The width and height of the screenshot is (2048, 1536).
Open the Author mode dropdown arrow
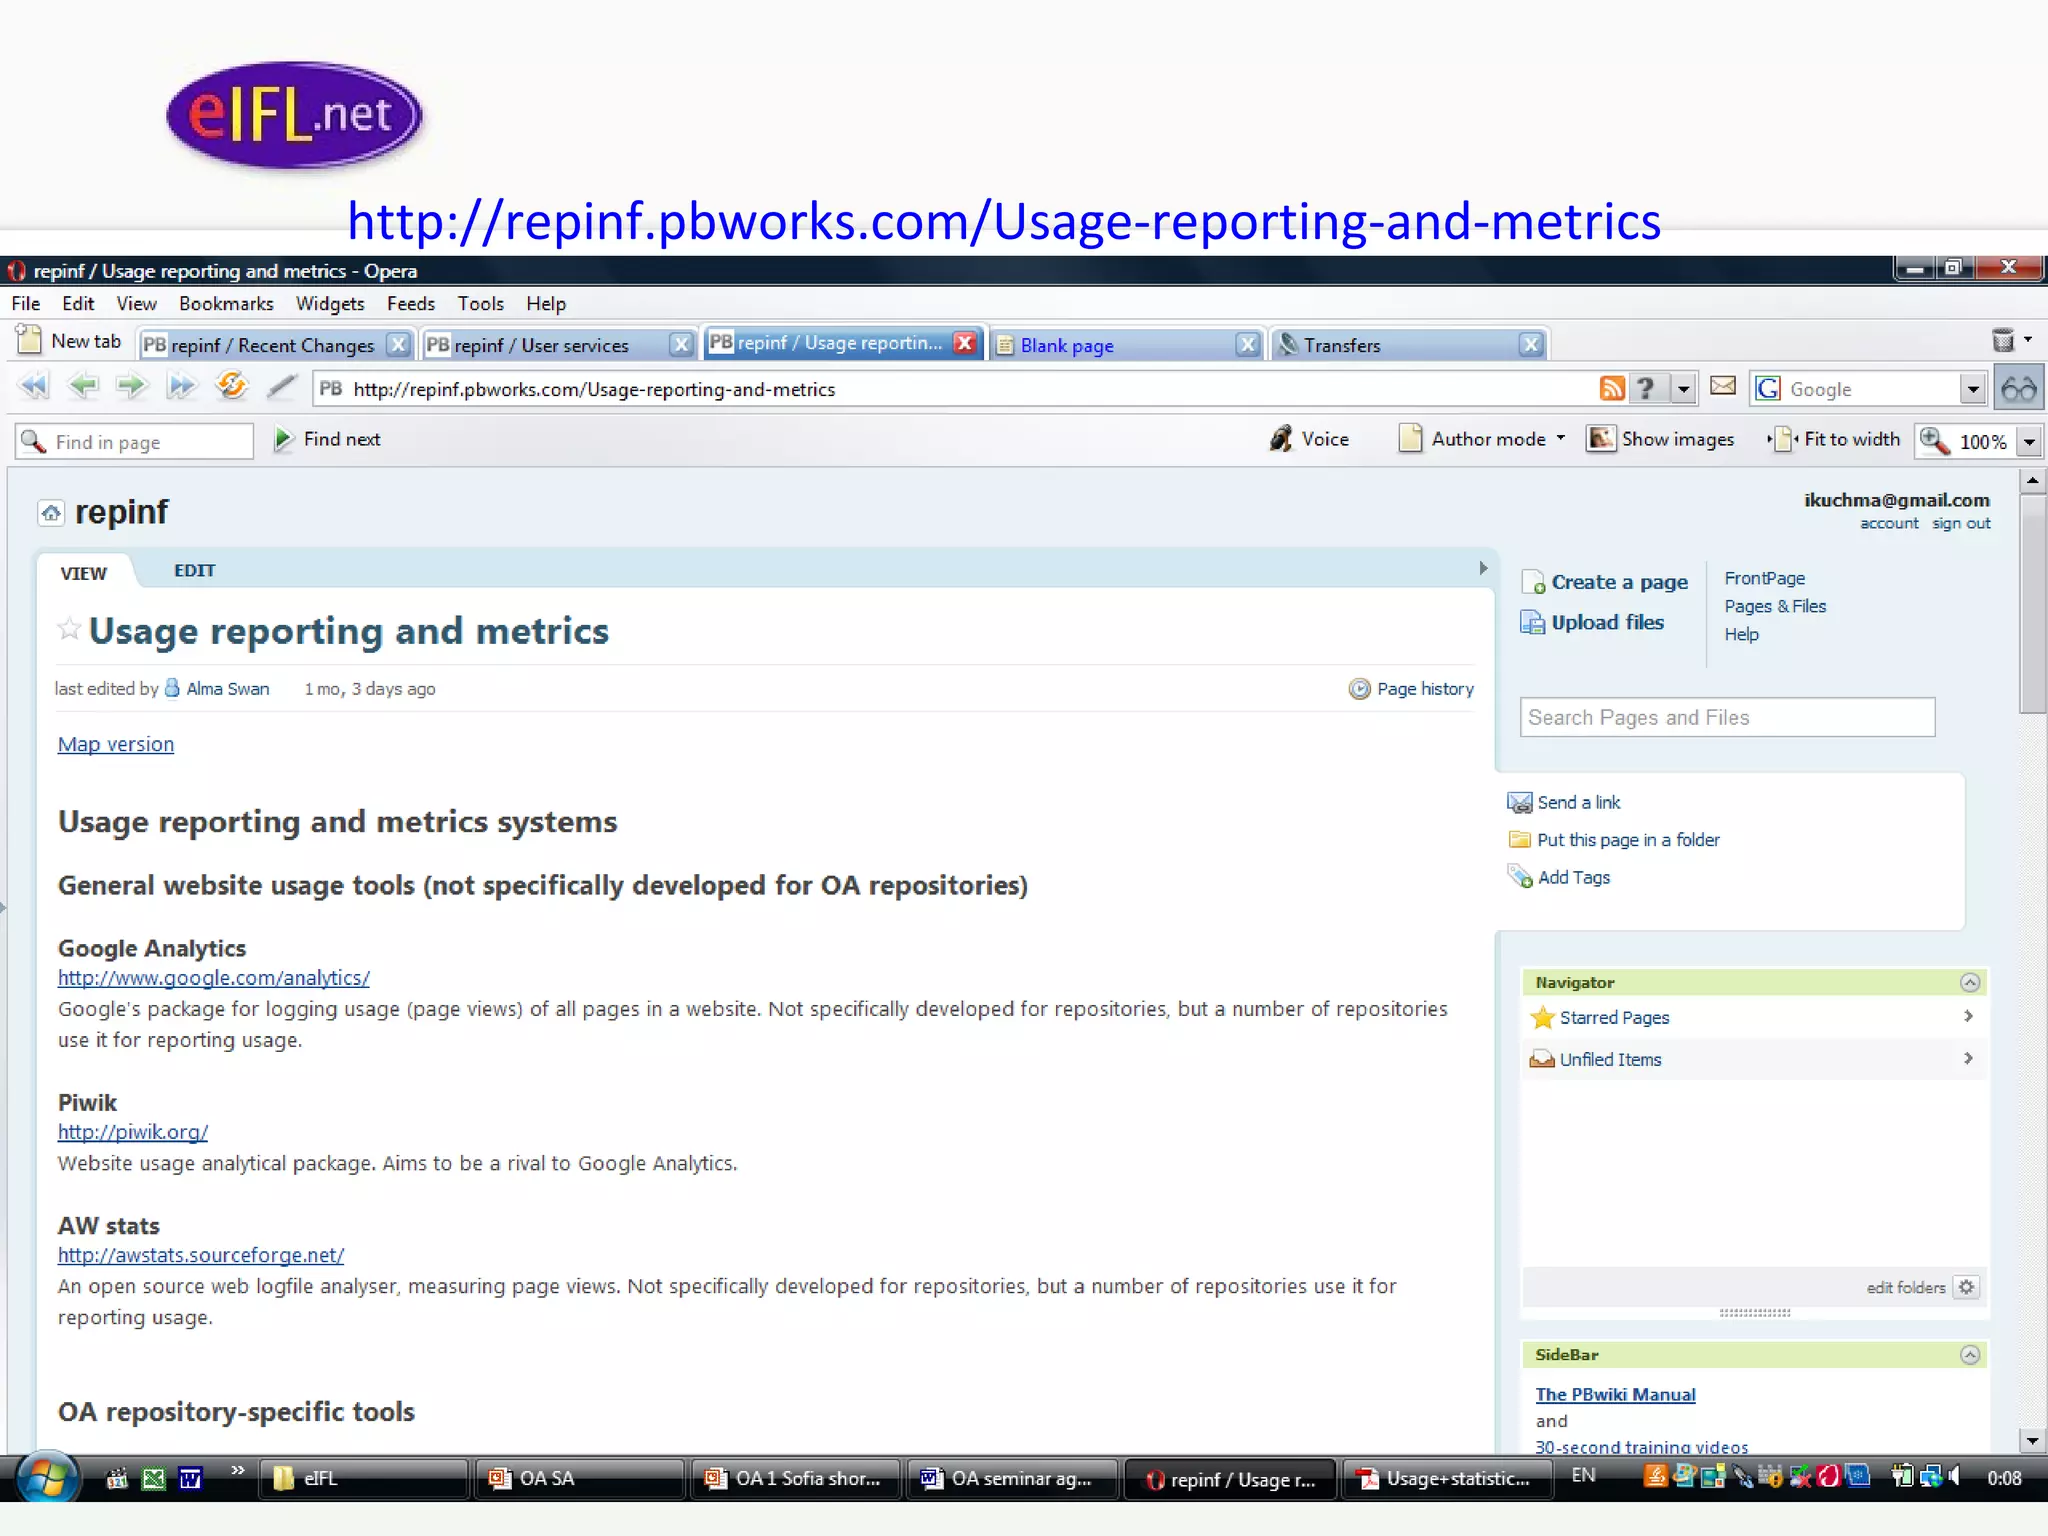tap(1561, 438)
